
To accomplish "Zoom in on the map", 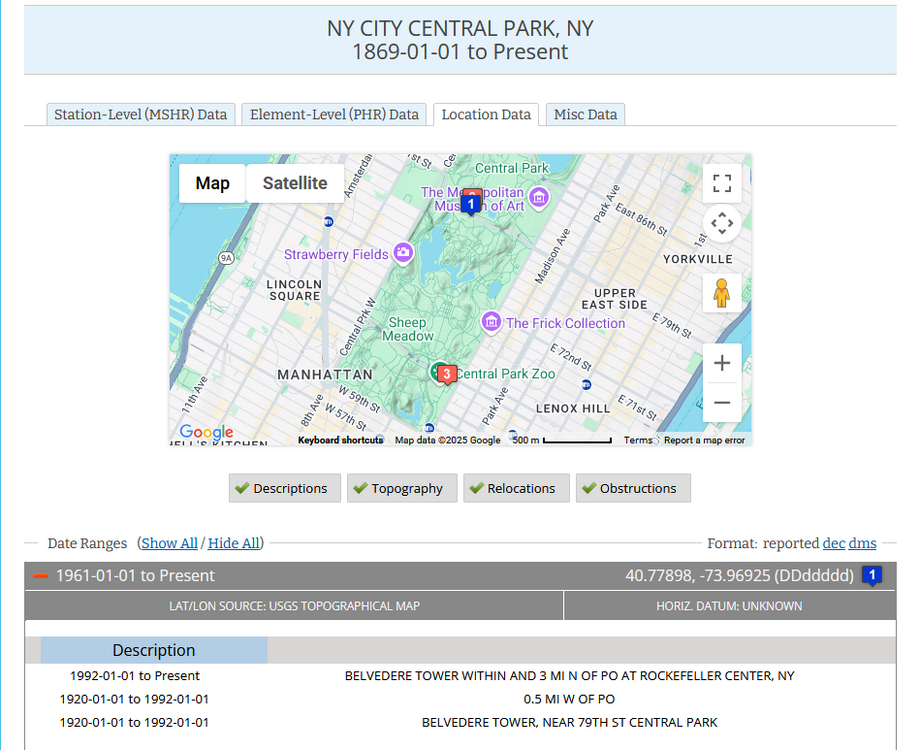I will [x=722, y=363].
